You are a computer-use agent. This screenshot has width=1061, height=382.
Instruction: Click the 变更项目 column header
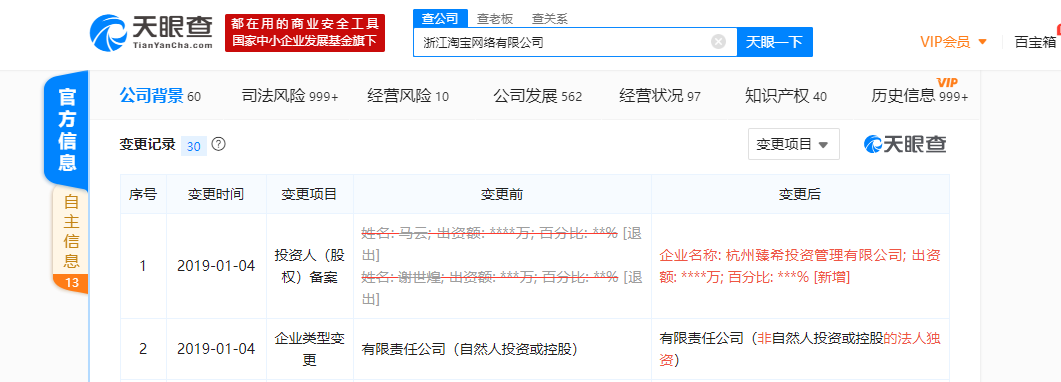coord(309,194)
